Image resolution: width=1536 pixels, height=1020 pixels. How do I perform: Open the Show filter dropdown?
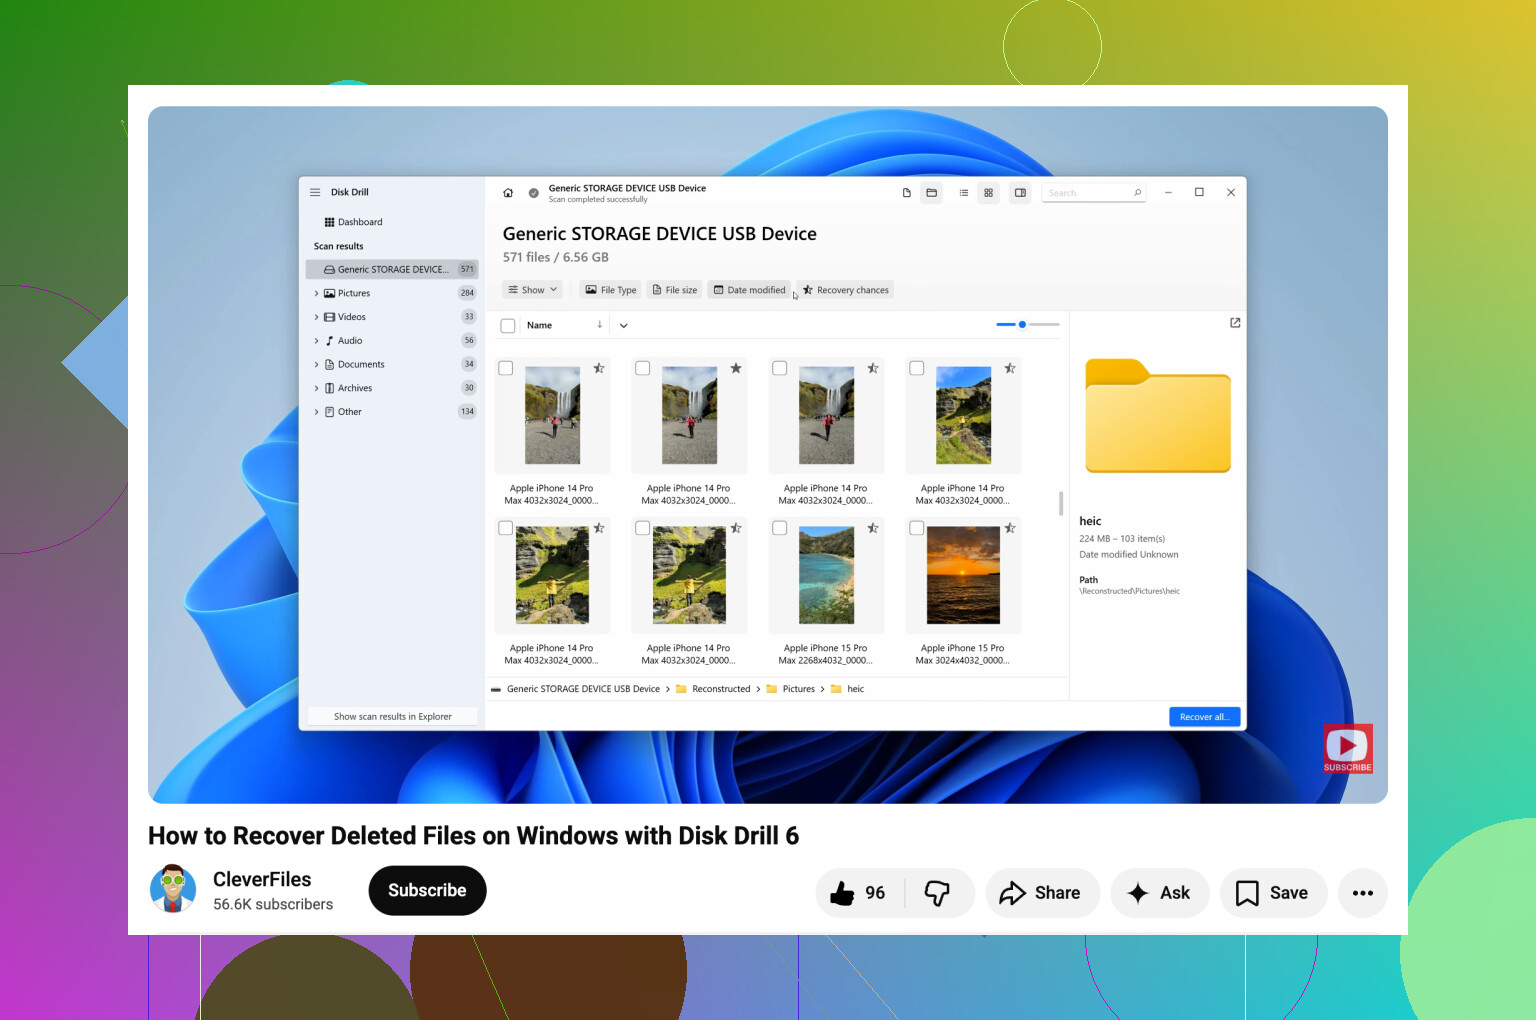tap(533, 290)
